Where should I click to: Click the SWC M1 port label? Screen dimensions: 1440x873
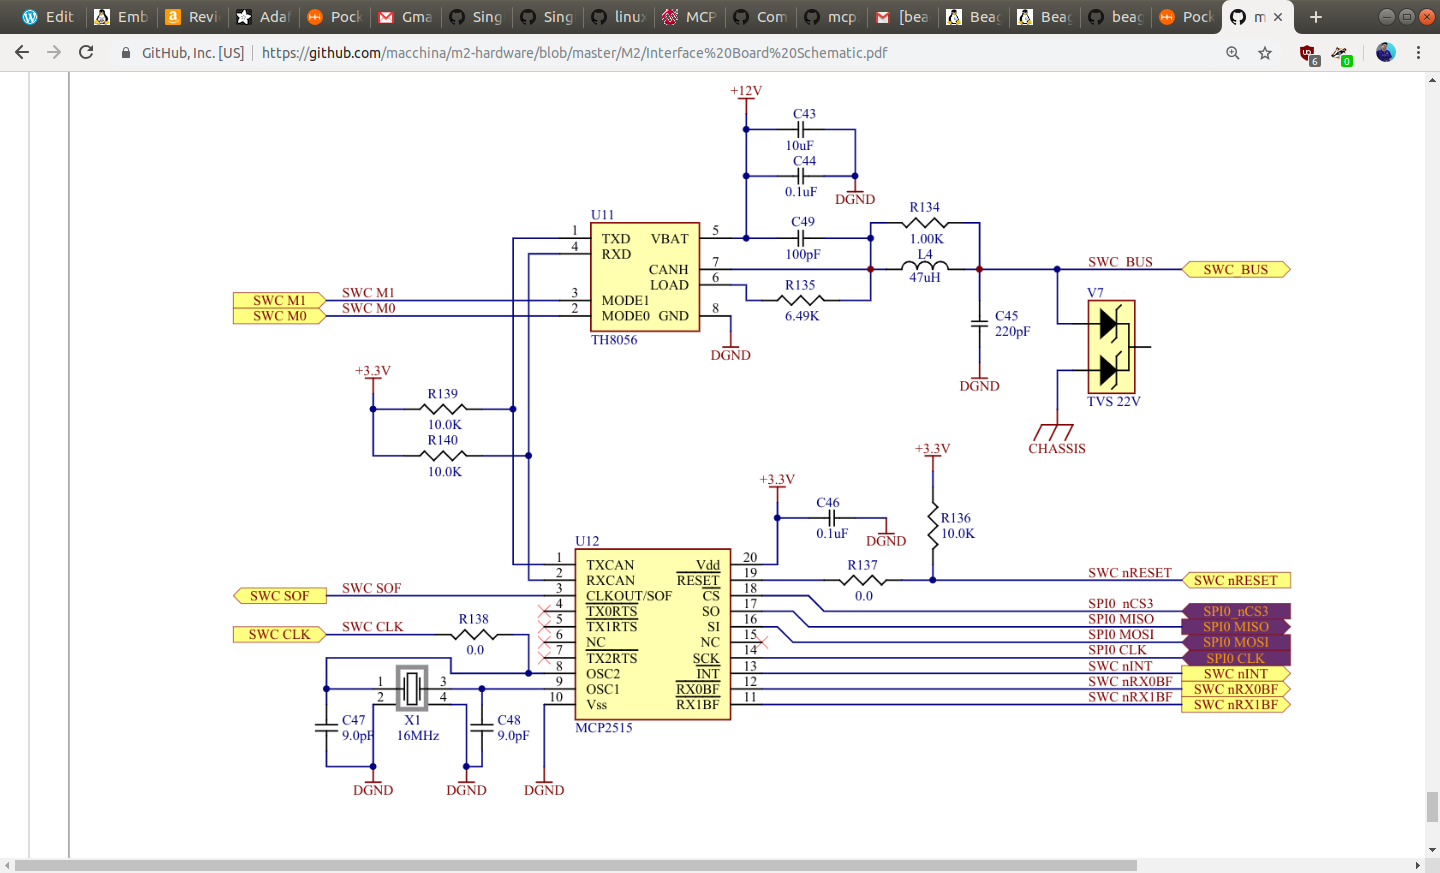coord(280,300)
